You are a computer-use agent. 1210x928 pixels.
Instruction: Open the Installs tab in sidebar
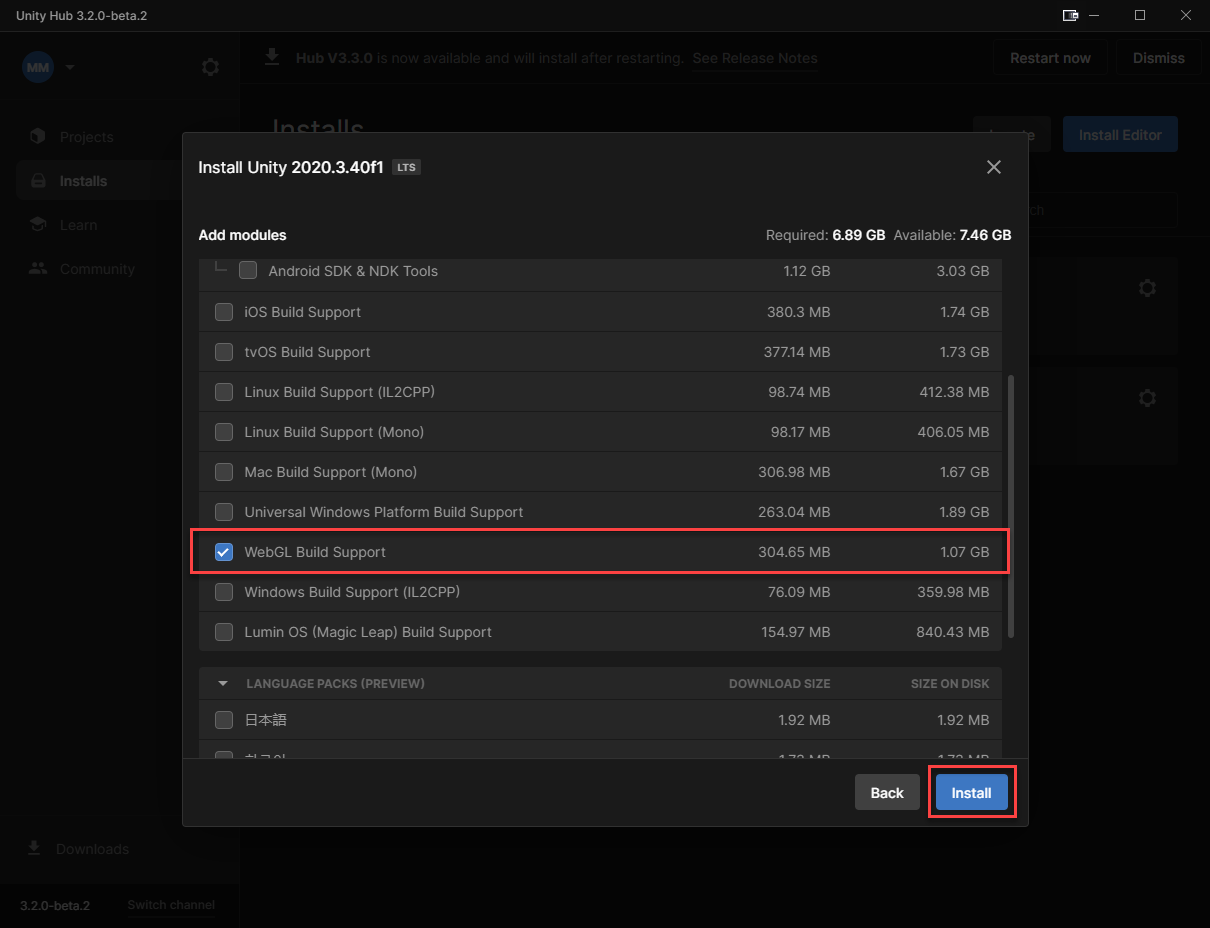(x=83, y=181)
